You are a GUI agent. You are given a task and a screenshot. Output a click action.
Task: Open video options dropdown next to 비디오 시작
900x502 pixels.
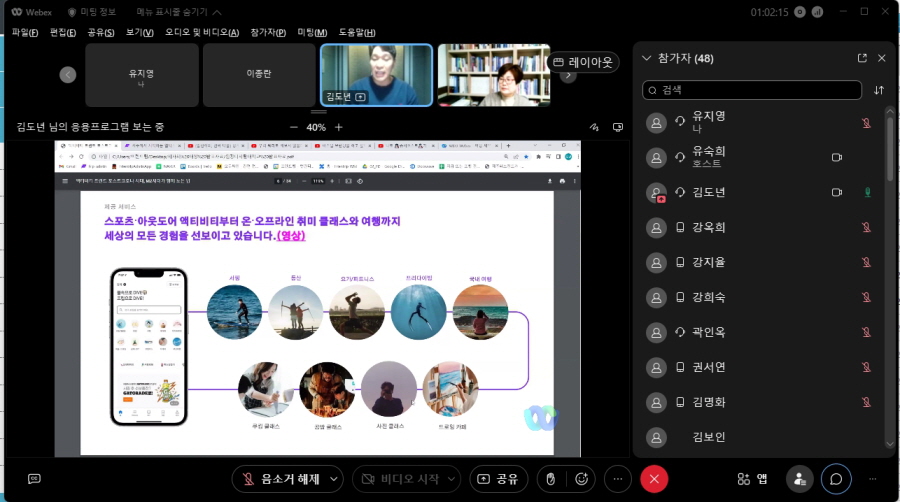coord(451,479)
